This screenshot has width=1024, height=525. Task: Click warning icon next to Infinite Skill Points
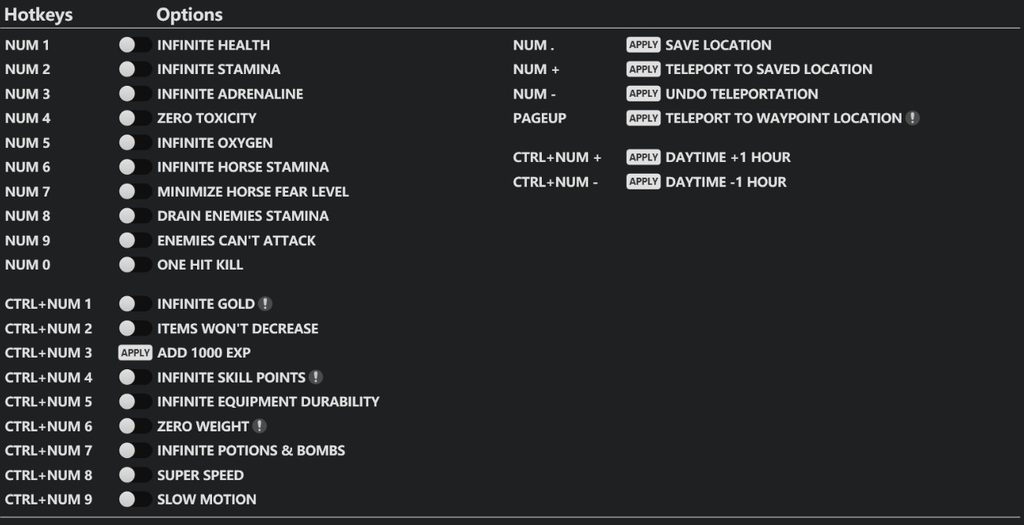(315, 377)
